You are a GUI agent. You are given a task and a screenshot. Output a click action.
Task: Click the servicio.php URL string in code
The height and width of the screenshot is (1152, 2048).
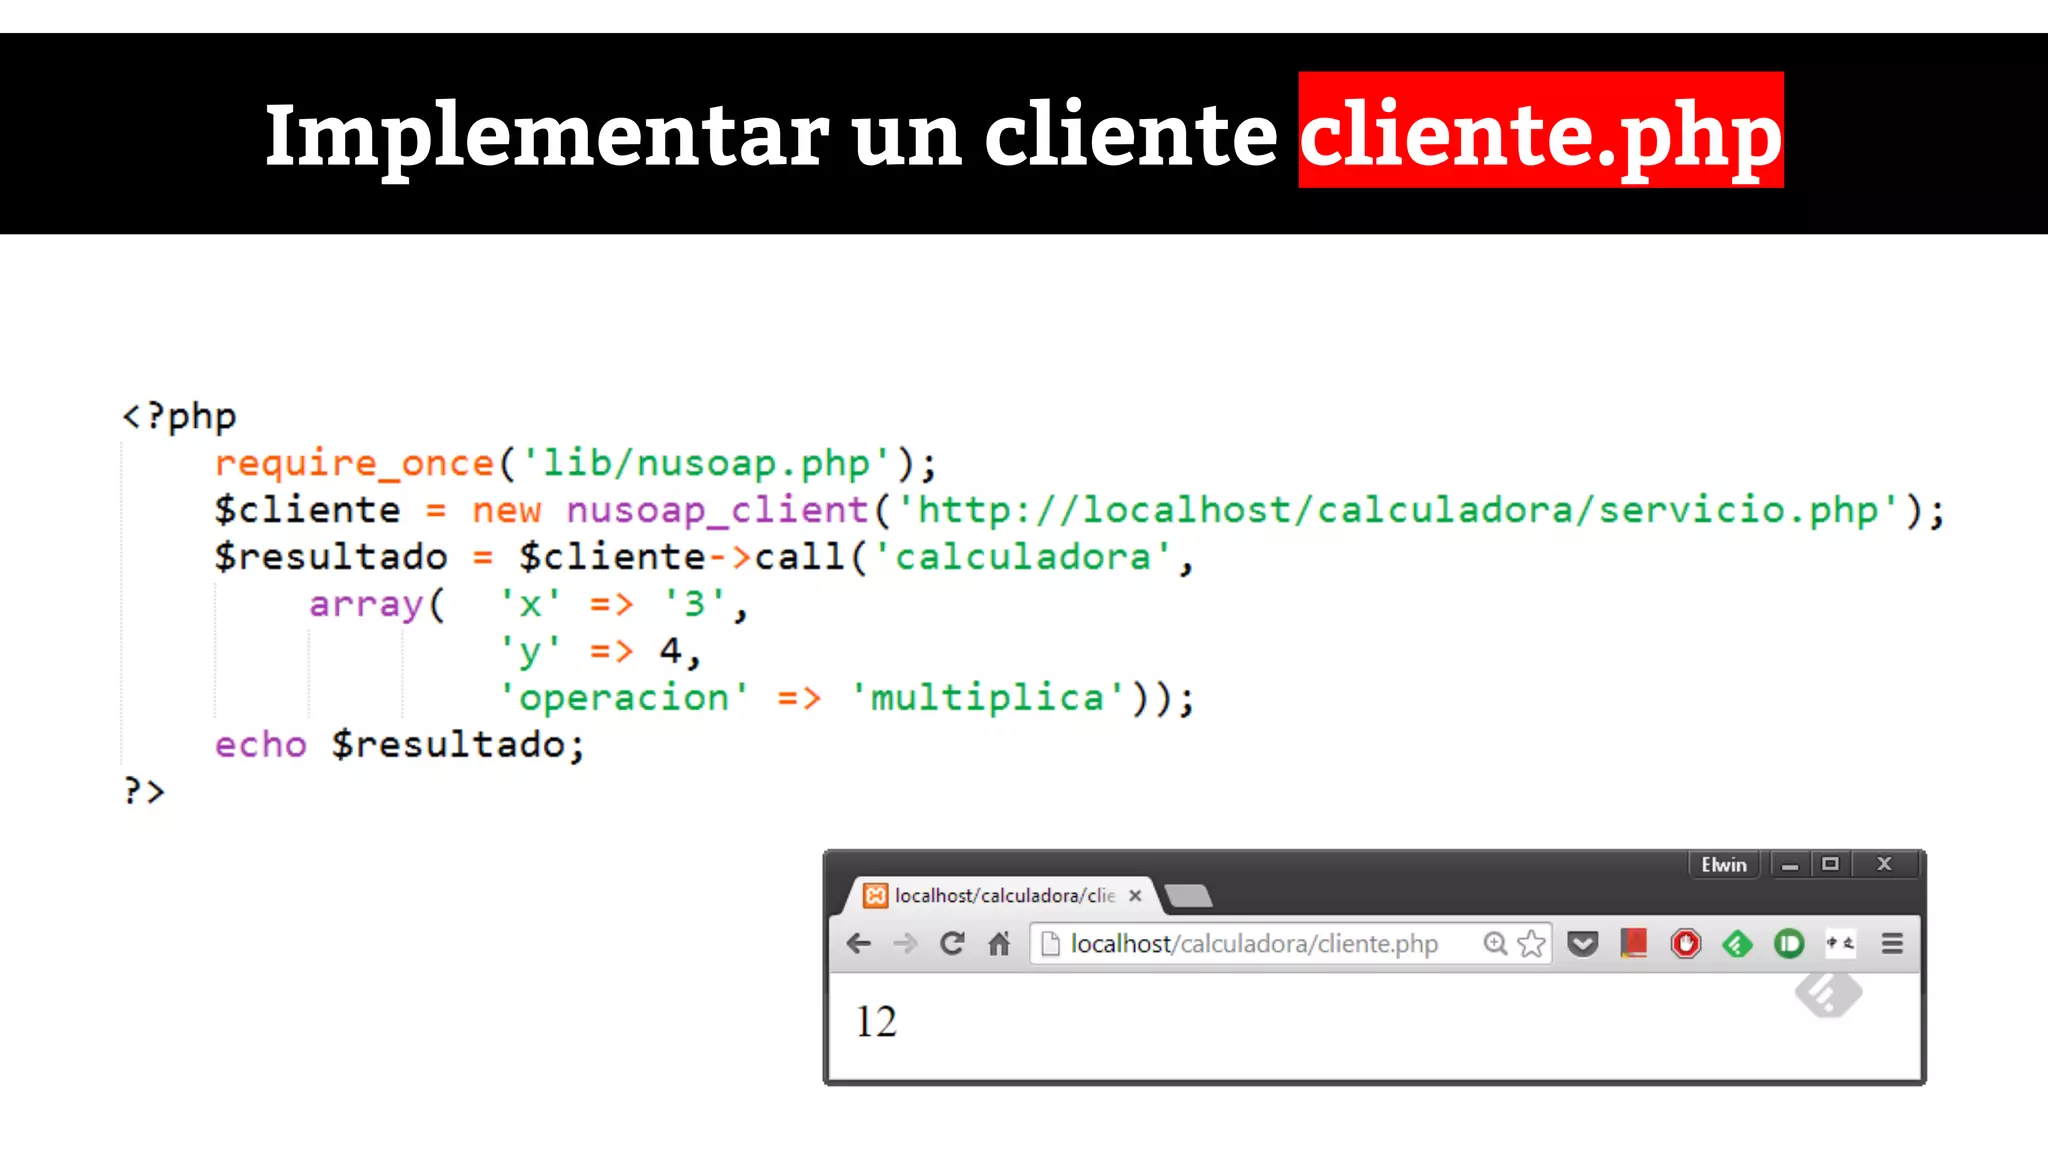(1397, 510)
